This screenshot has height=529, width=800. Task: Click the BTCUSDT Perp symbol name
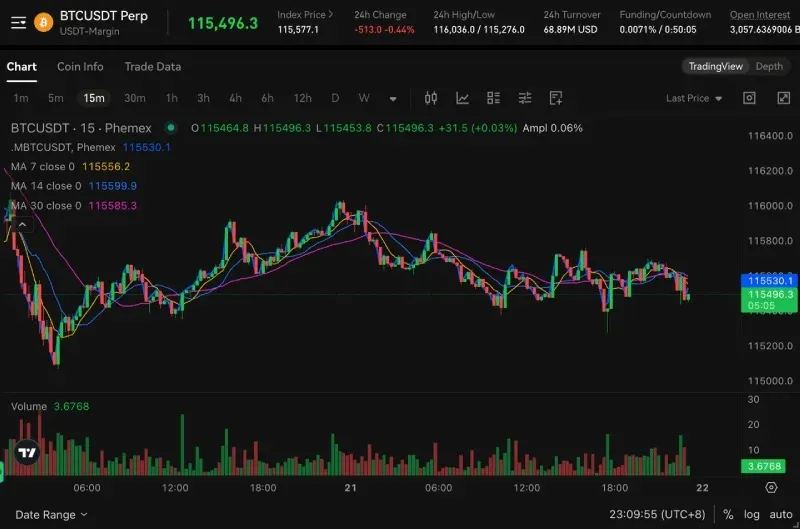tap(104, 16)
